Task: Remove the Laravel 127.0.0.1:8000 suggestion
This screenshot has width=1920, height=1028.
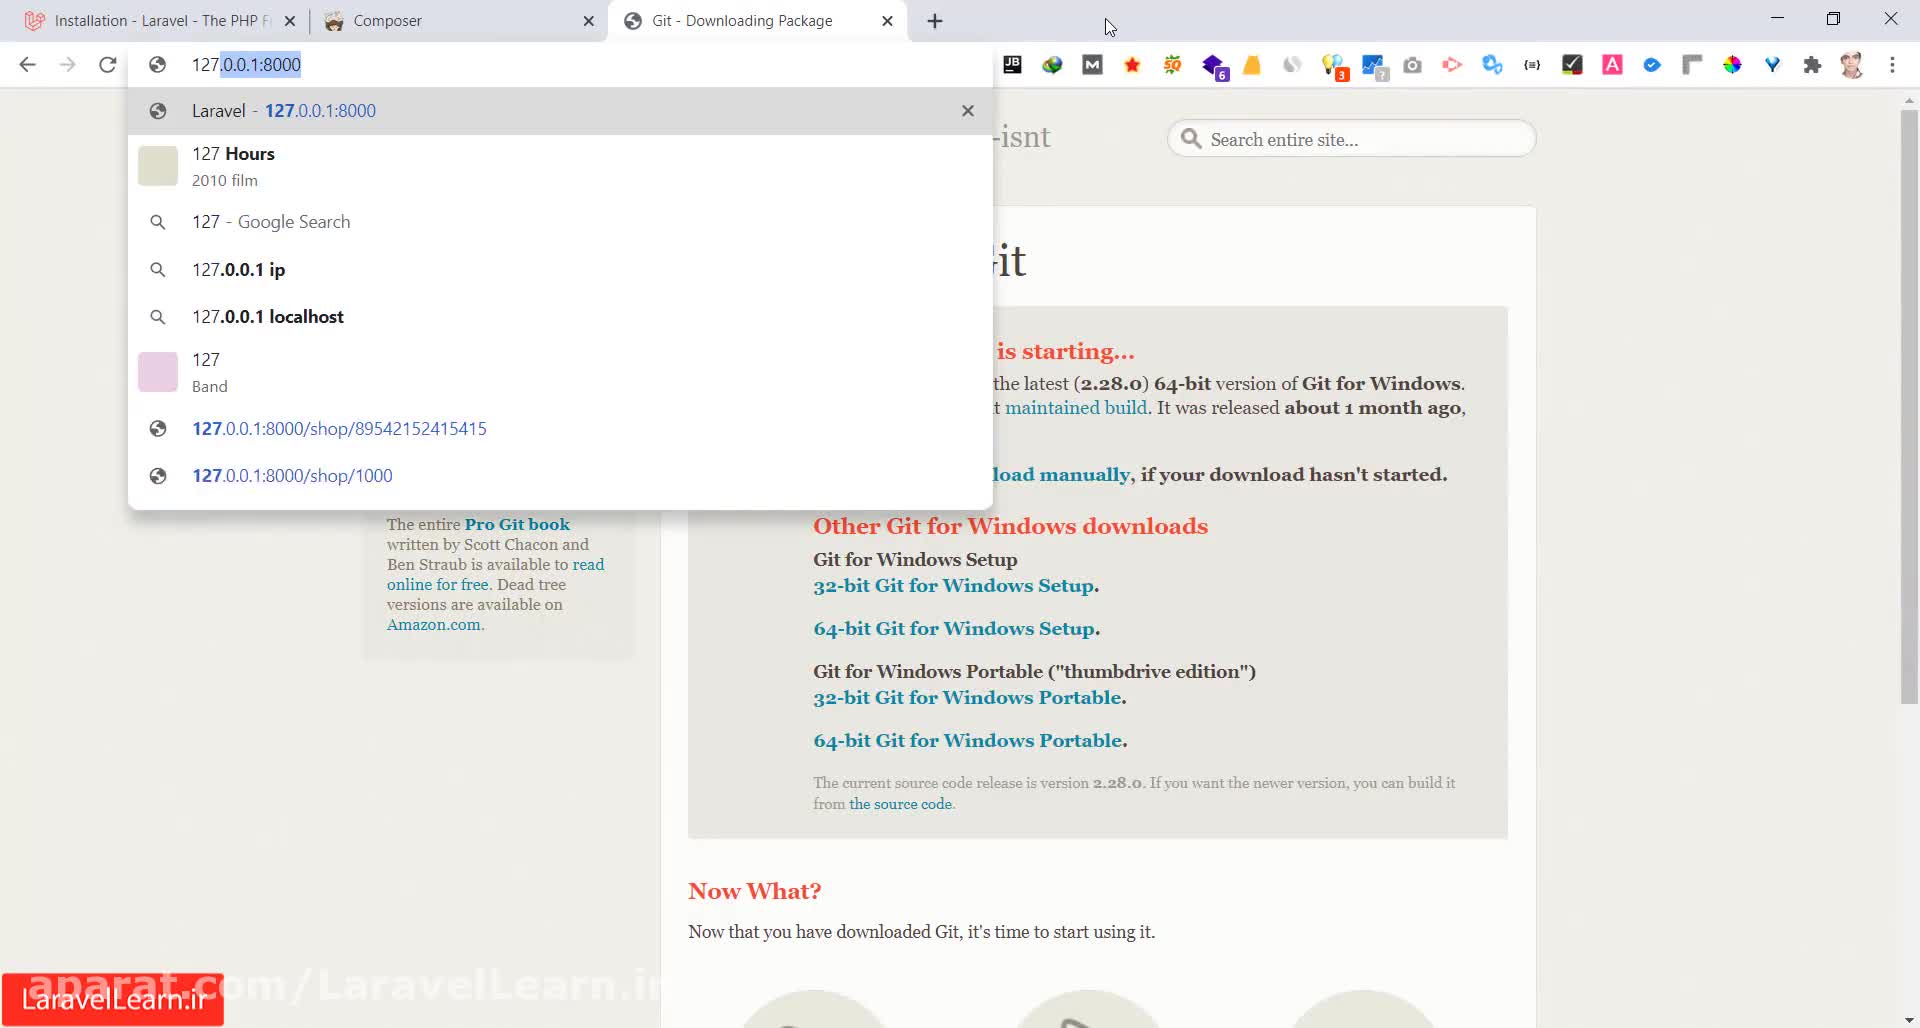Action: click(967, 111)
